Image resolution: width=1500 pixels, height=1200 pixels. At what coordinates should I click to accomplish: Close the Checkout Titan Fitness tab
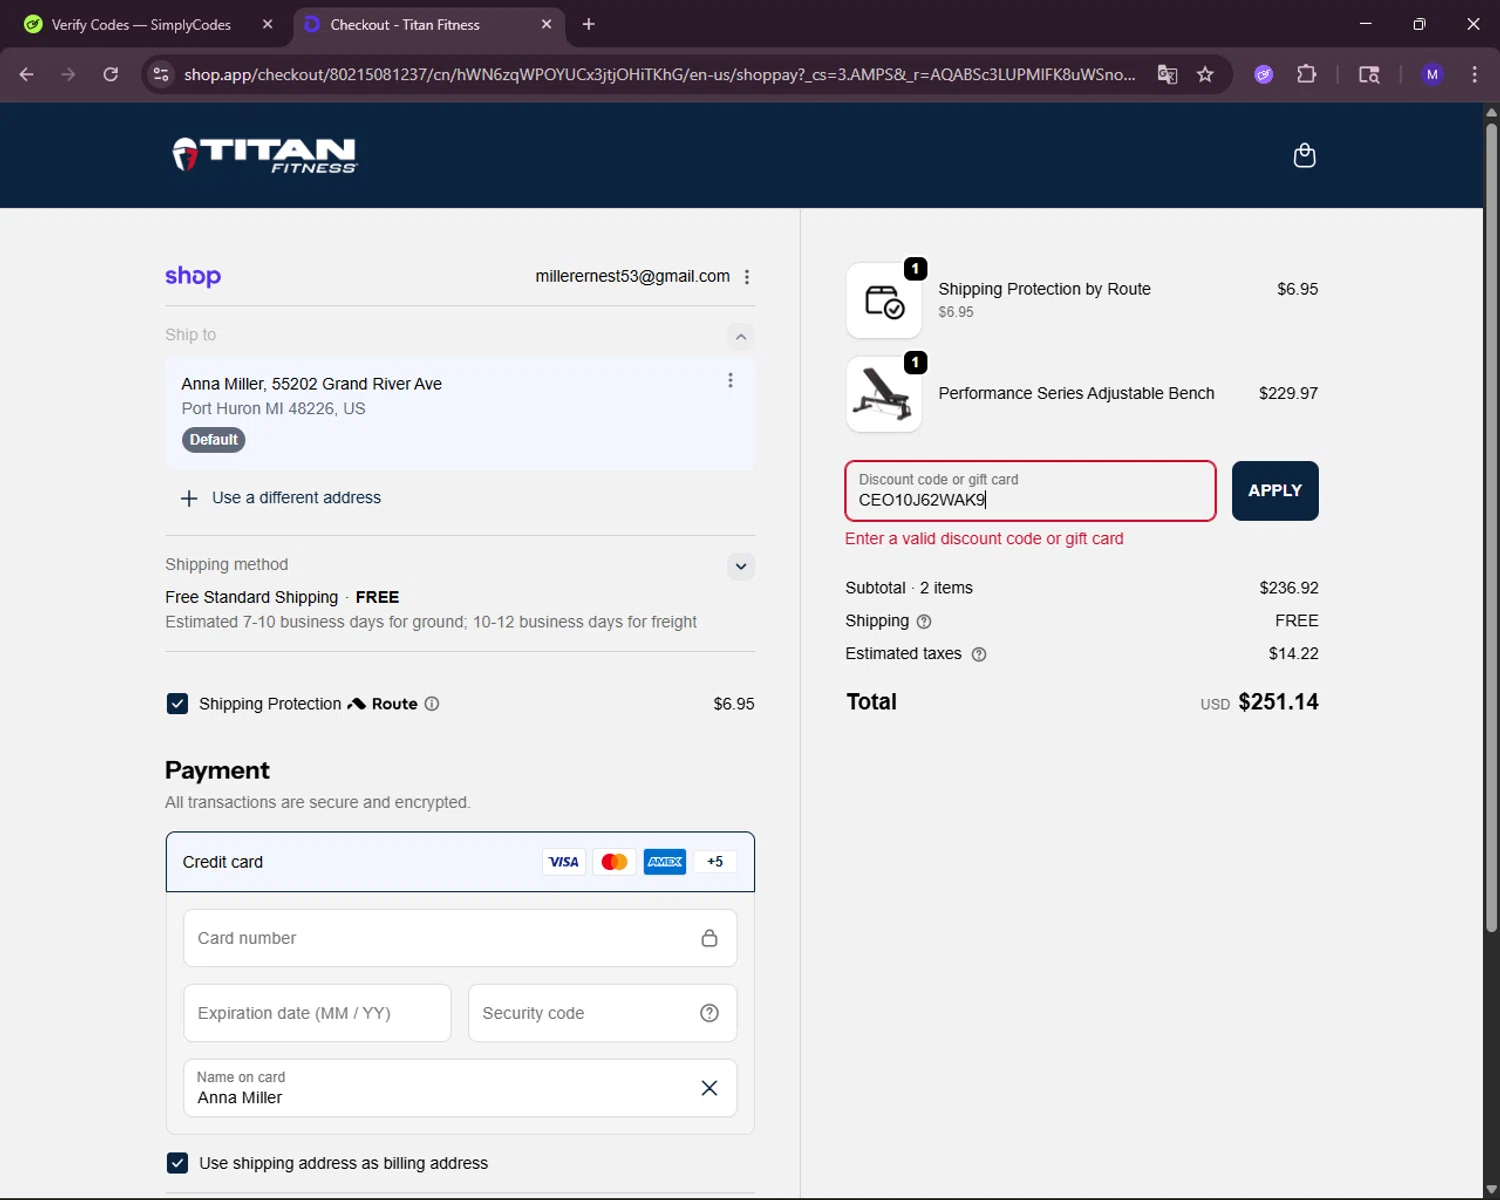[546, 24]
